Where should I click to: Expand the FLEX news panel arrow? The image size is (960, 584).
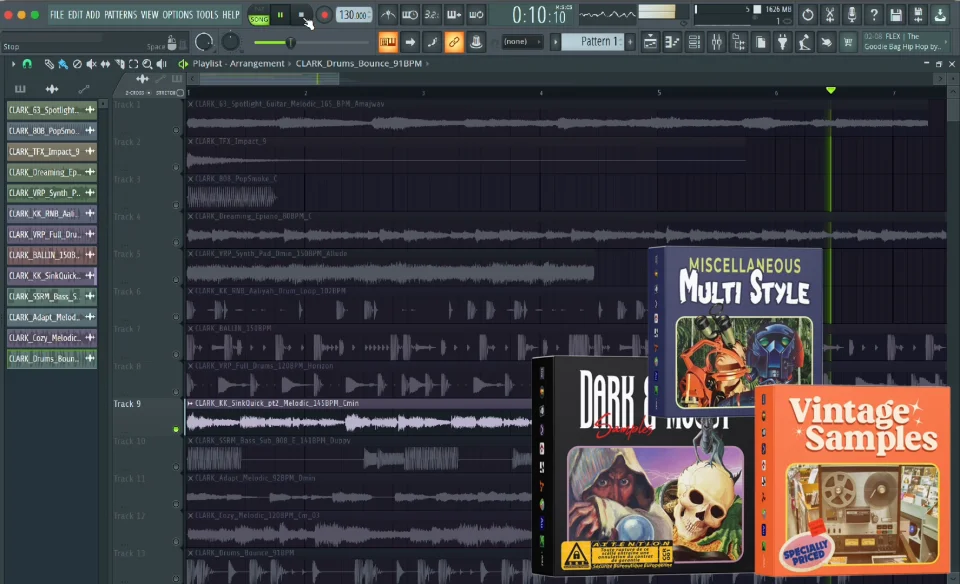click(947, 42)
